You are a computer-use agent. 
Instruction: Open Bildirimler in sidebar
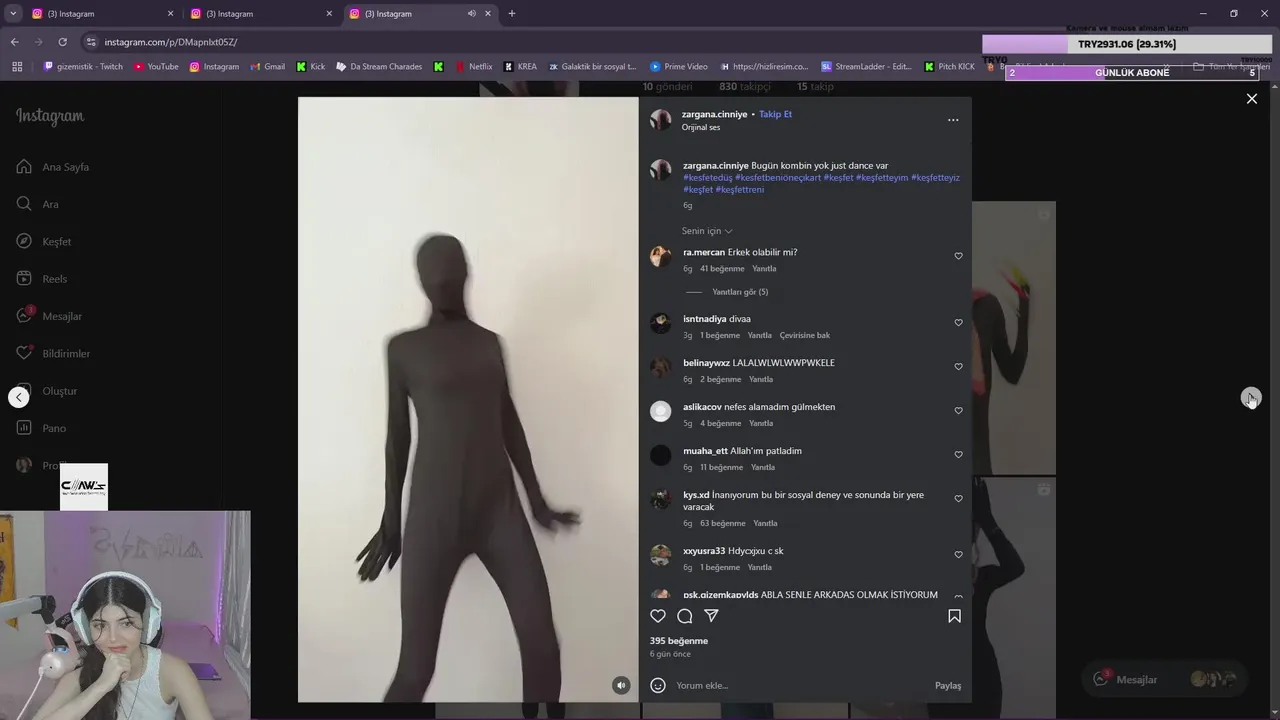tap(53, 353)
